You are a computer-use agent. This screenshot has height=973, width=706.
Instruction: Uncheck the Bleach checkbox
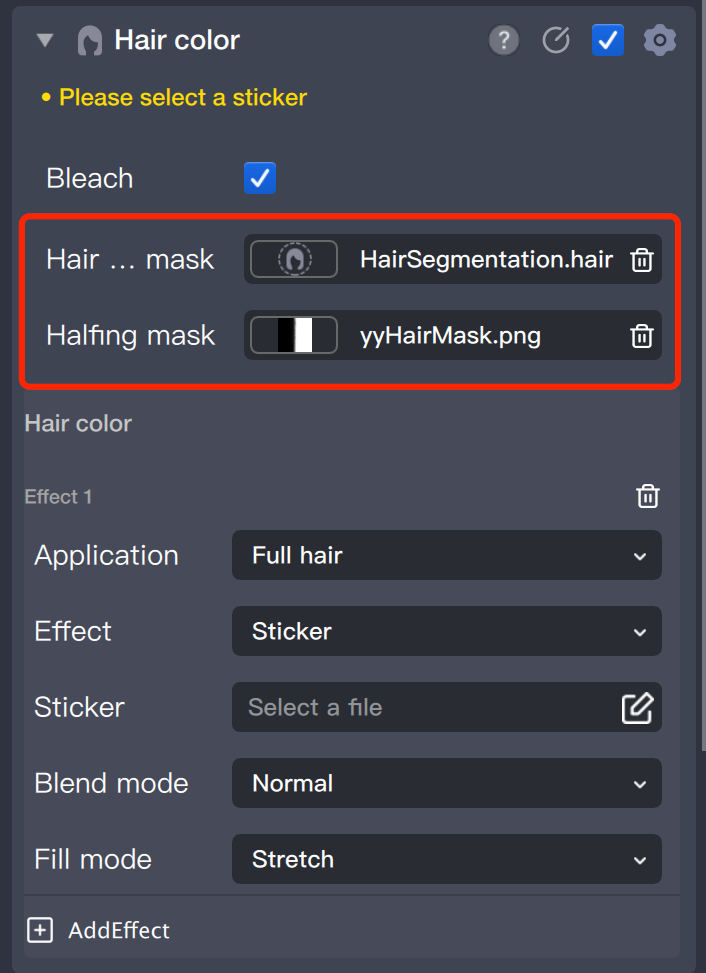click(260, 179)
